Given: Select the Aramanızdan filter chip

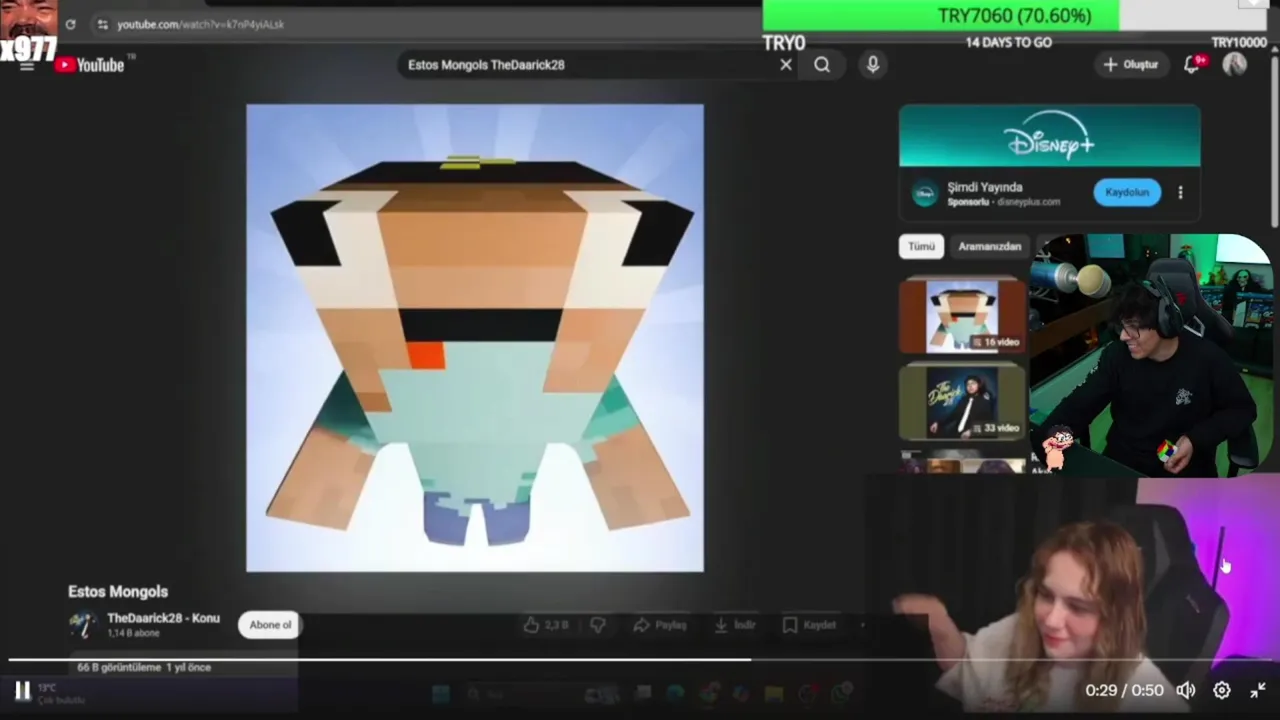Looking at the screenshot, I should point(989,246).
